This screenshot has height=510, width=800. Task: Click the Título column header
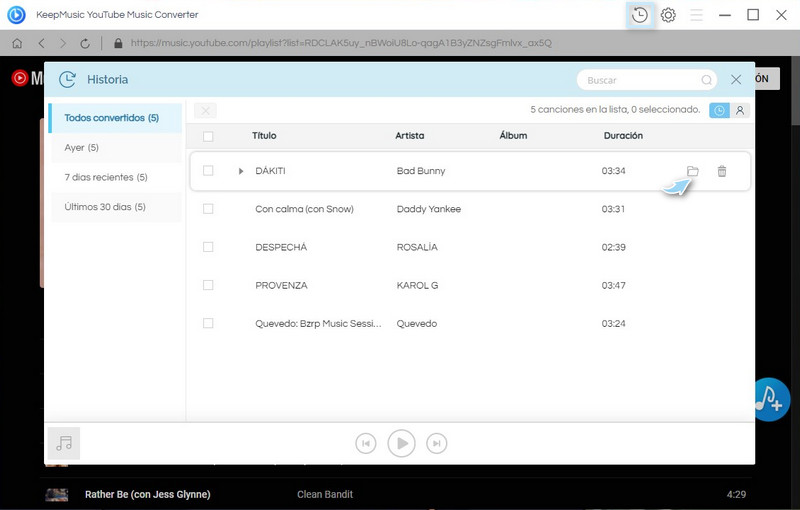264,136
